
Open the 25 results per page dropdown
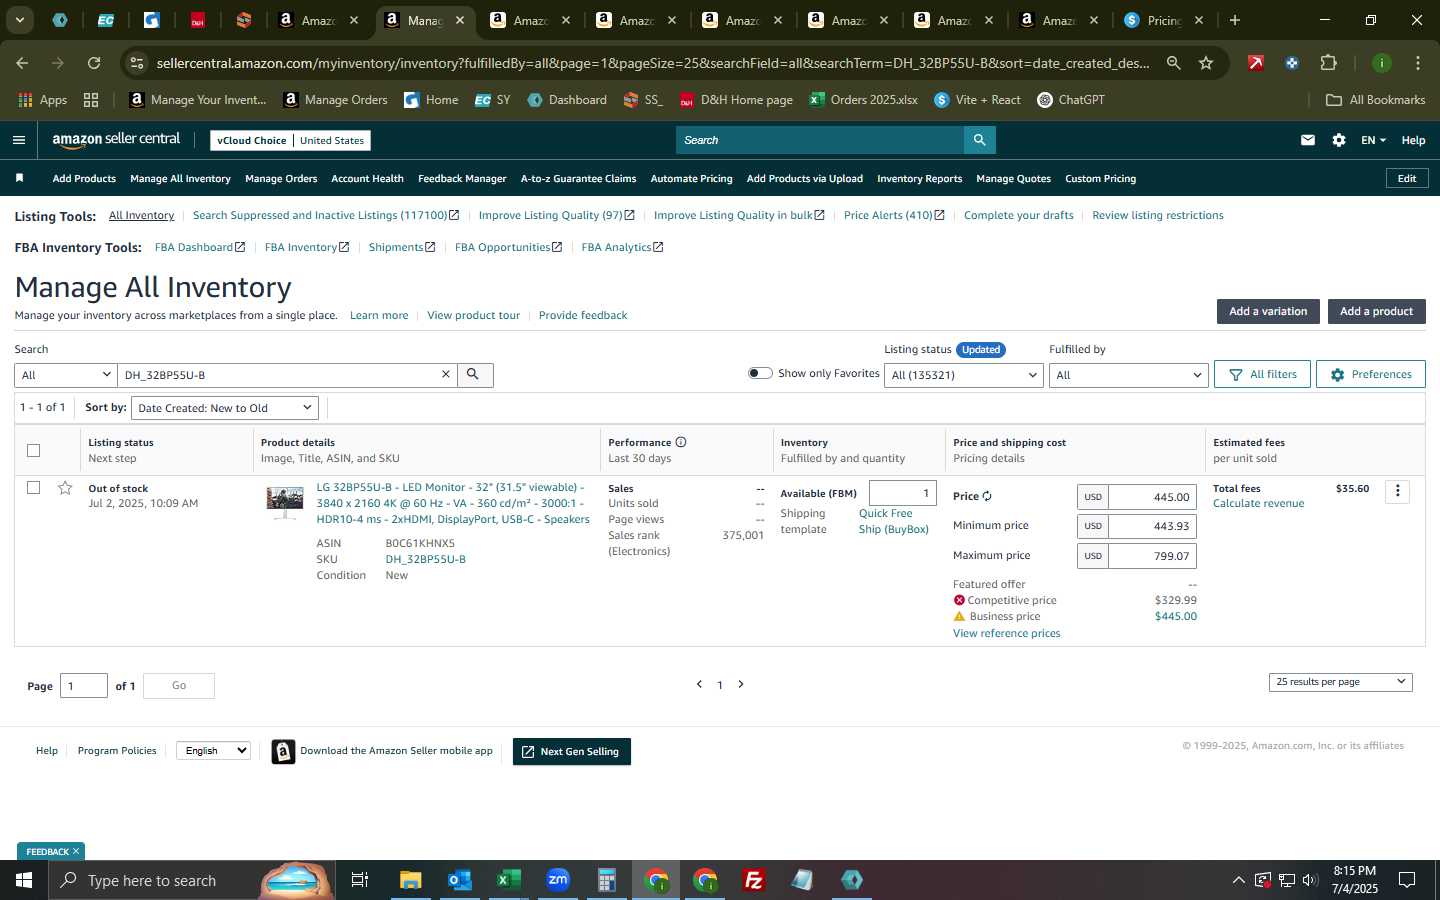coord(1340,682)
